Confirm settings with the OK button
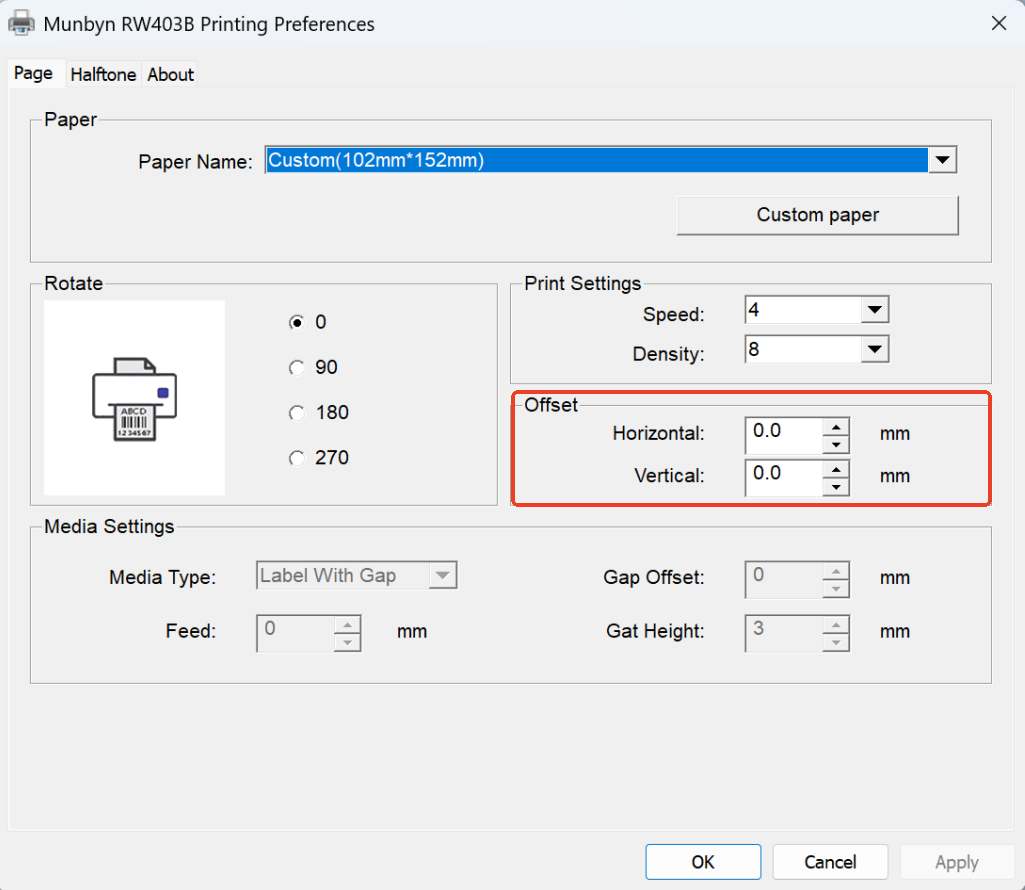The image size is (1025, 890). 703,862
